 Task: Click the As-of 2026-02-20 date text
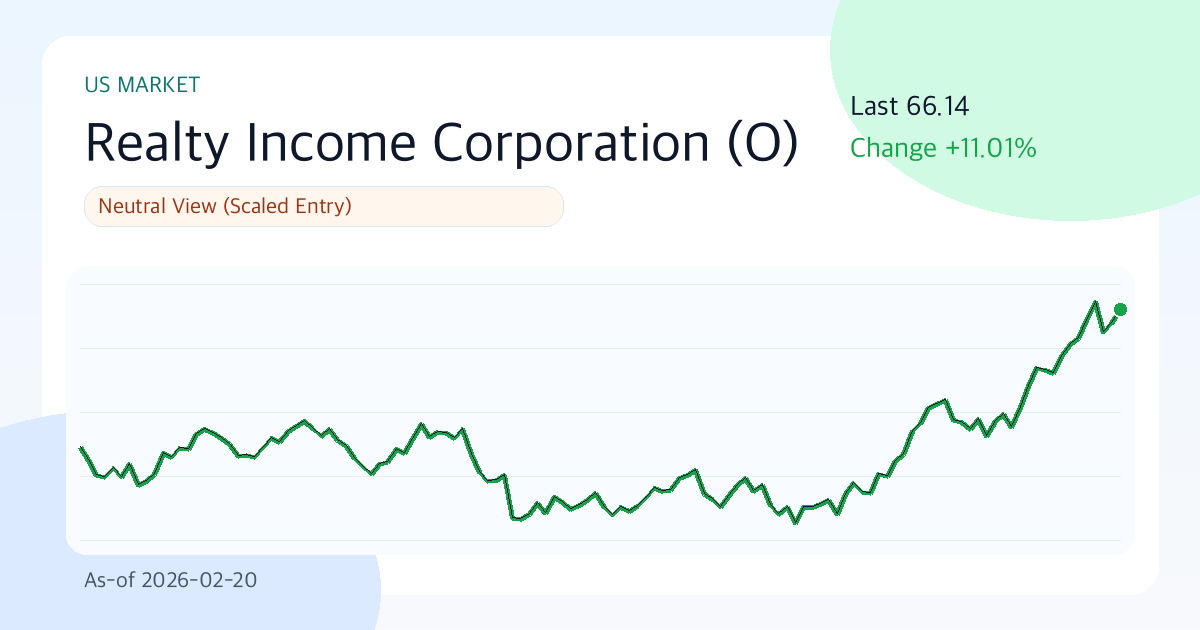pyautogui.click(x=170, y=580)
